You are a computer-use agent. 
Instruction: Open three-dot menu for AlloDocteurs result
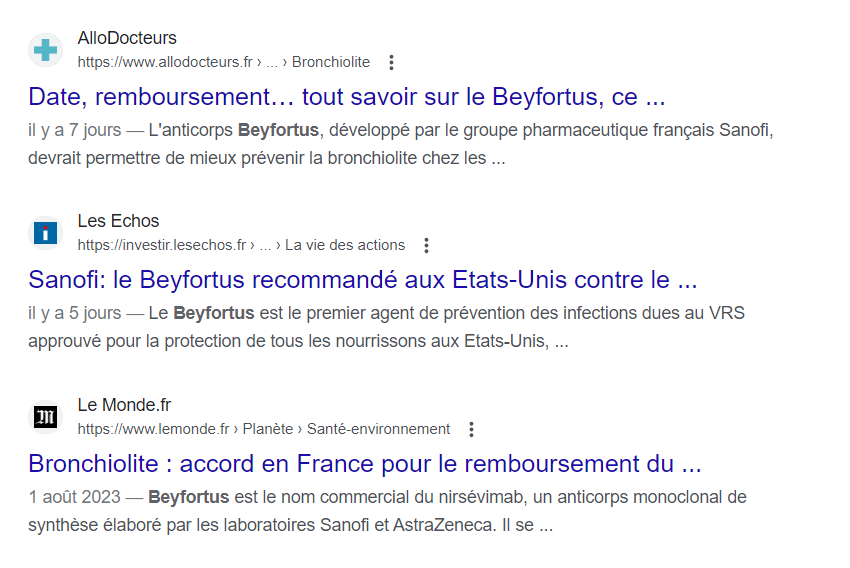[391, 62]
